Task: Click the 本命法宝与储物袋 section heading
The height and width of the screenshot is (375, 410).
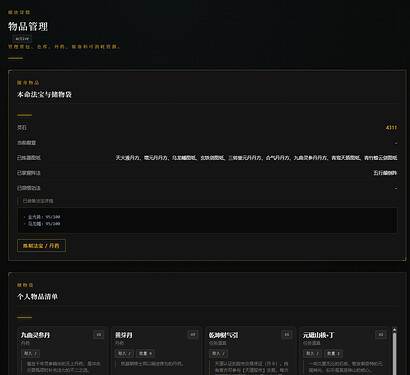Action: [x=44, y=95]
